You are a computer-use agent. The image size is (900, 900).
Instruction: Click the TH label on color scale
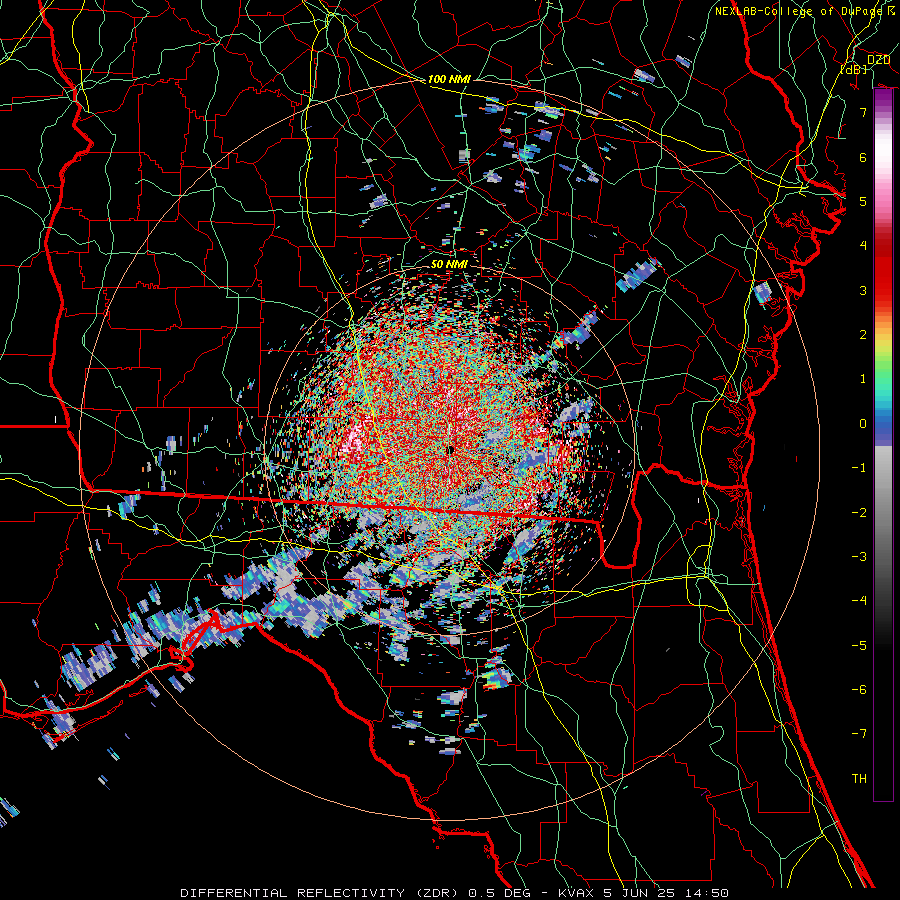[859, 779]
